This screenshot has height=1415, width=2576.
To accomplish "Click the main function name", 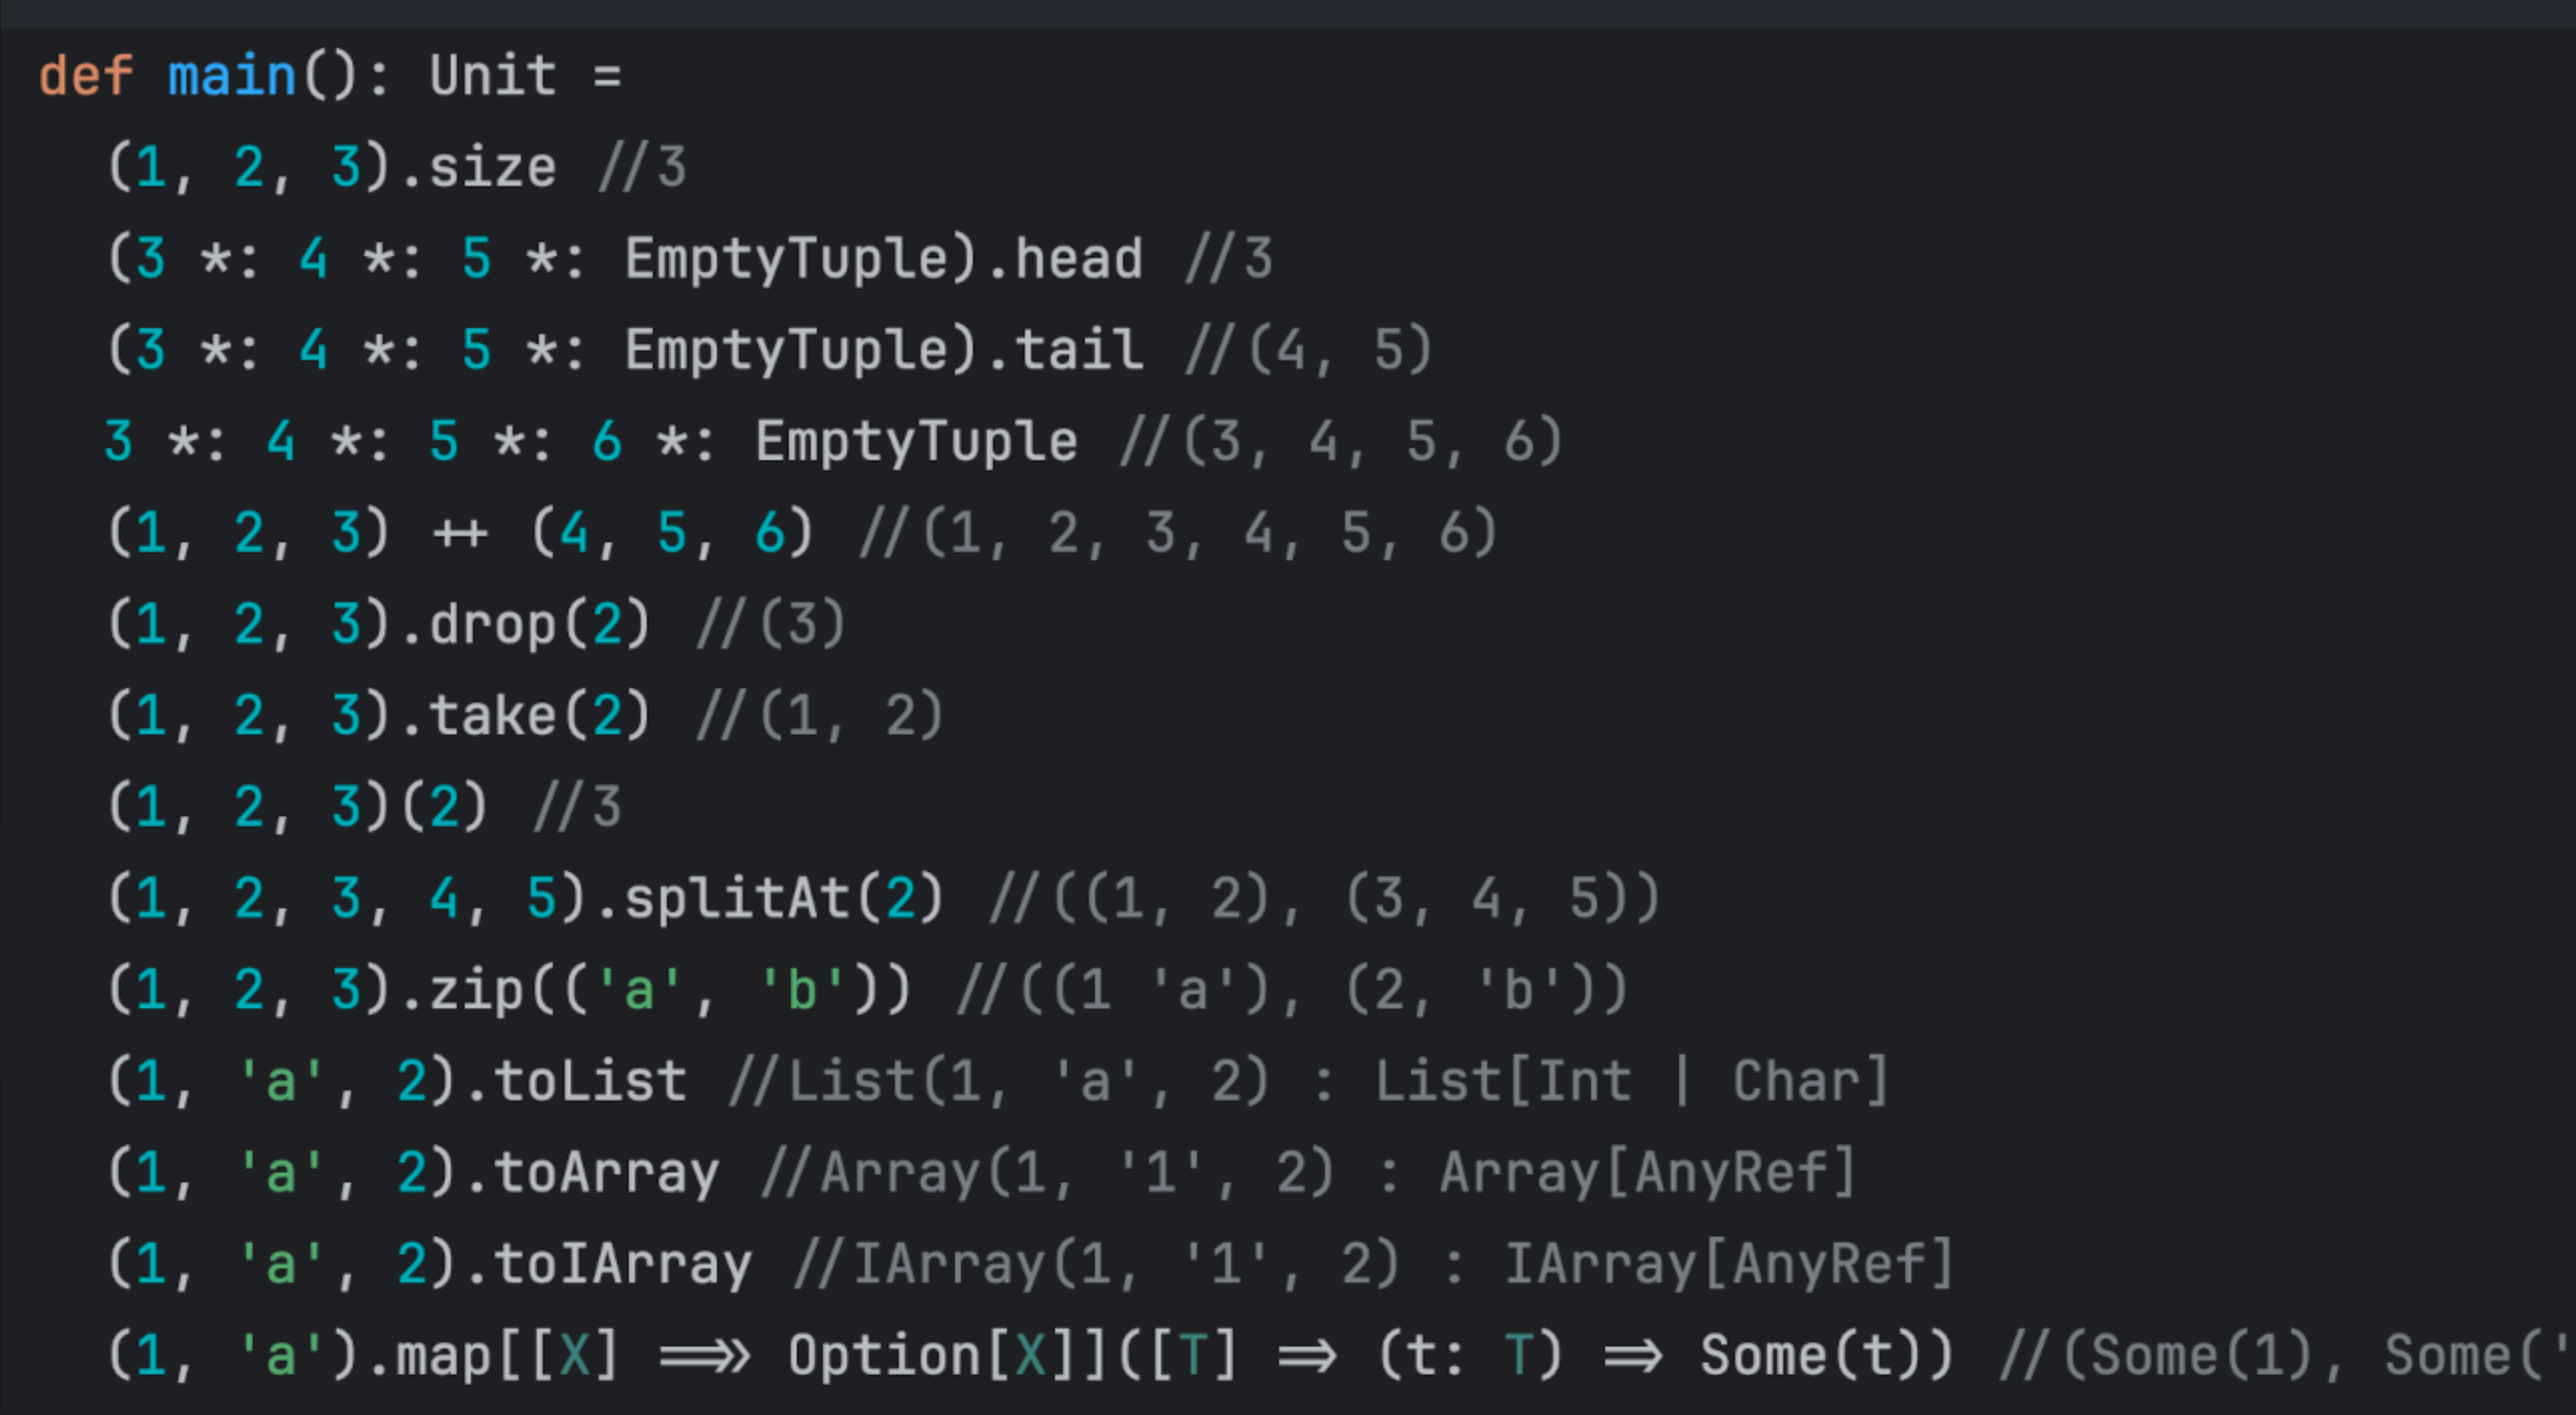I will 231,76.
